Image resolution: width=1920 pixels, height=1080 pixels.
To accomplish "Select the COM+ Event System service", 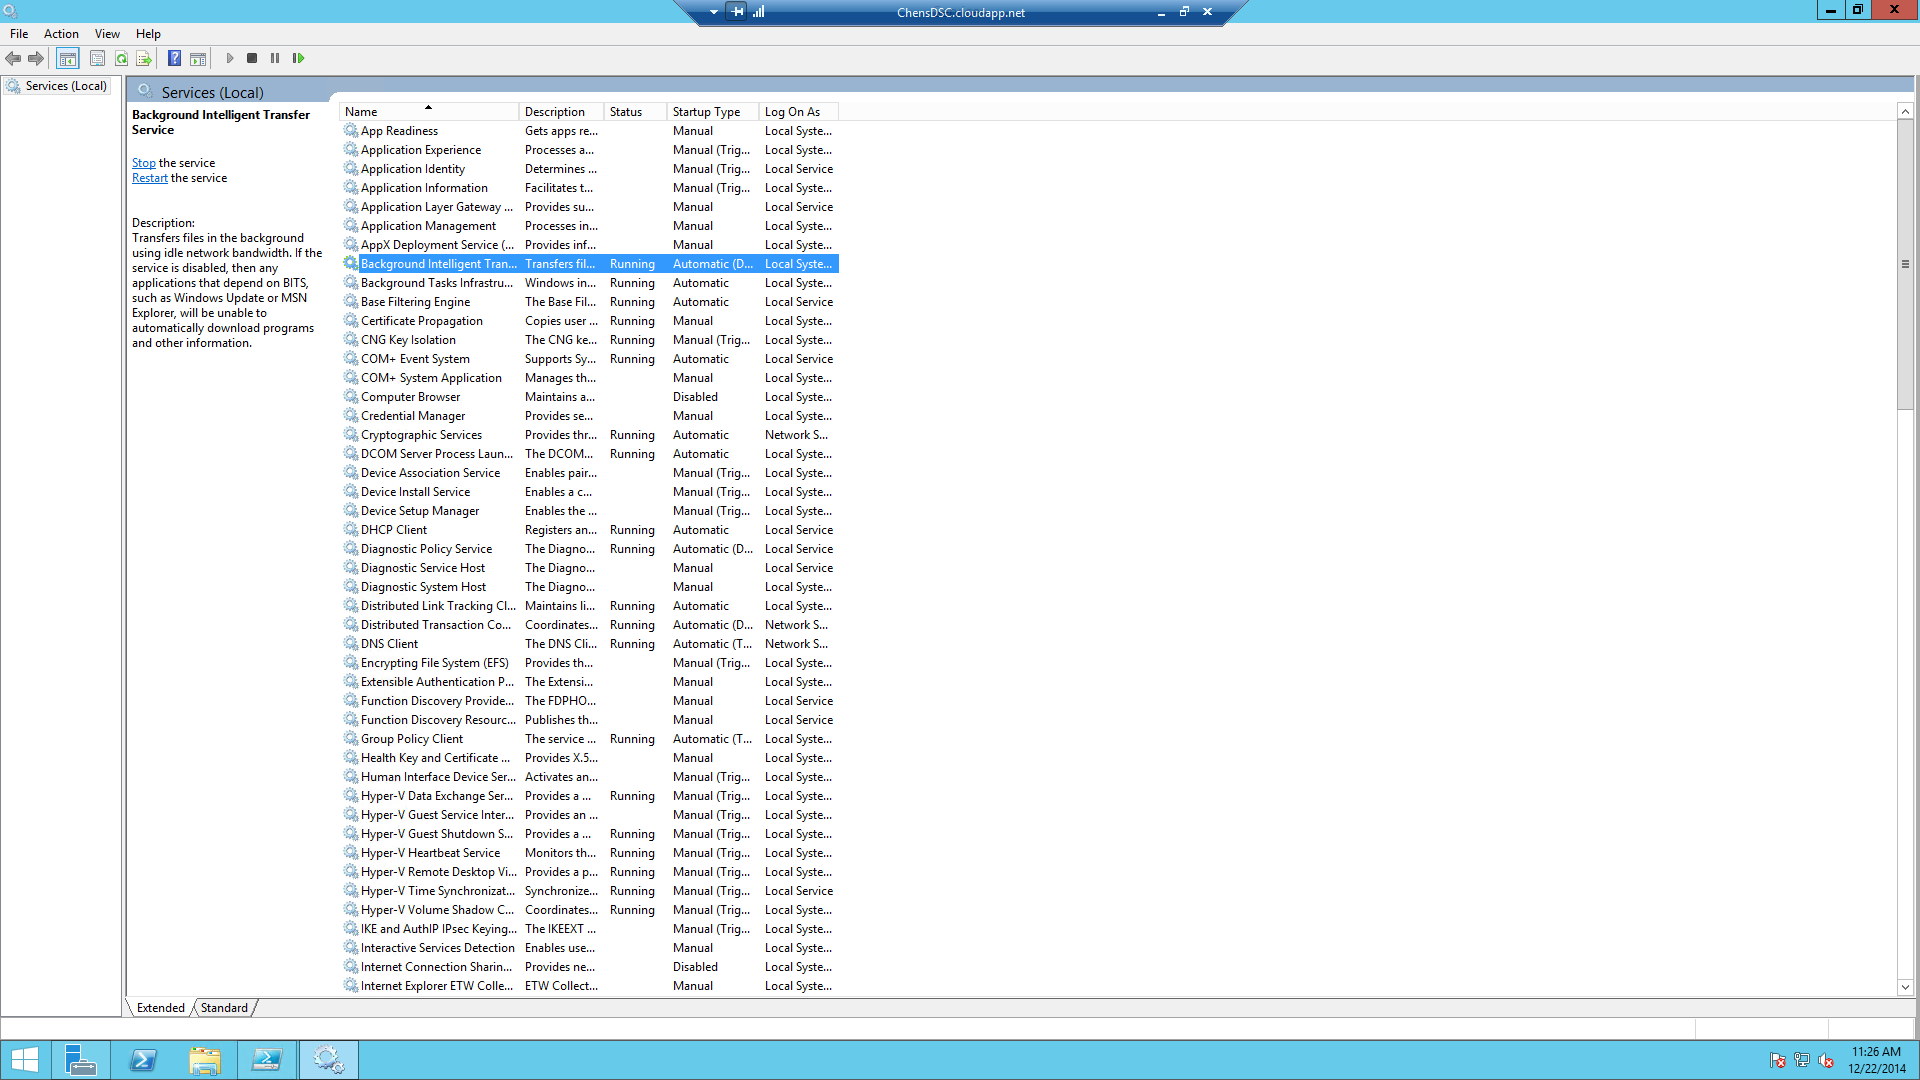I will [589, 359].
